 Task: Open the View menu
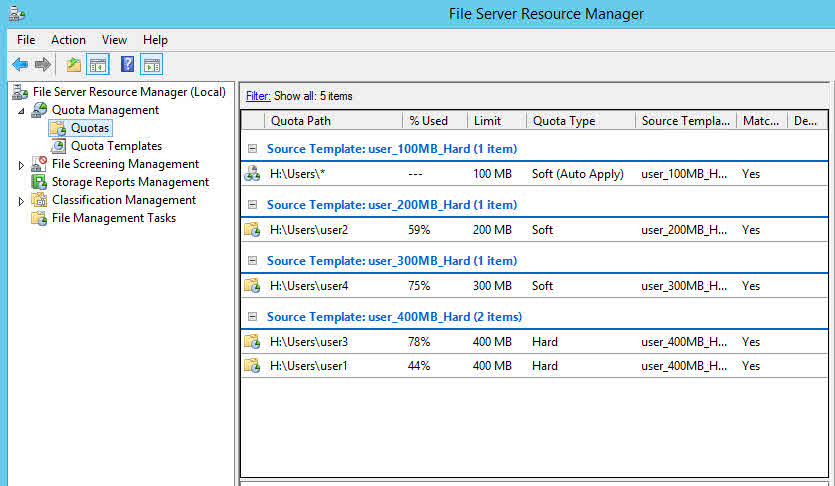coord(114,40)
